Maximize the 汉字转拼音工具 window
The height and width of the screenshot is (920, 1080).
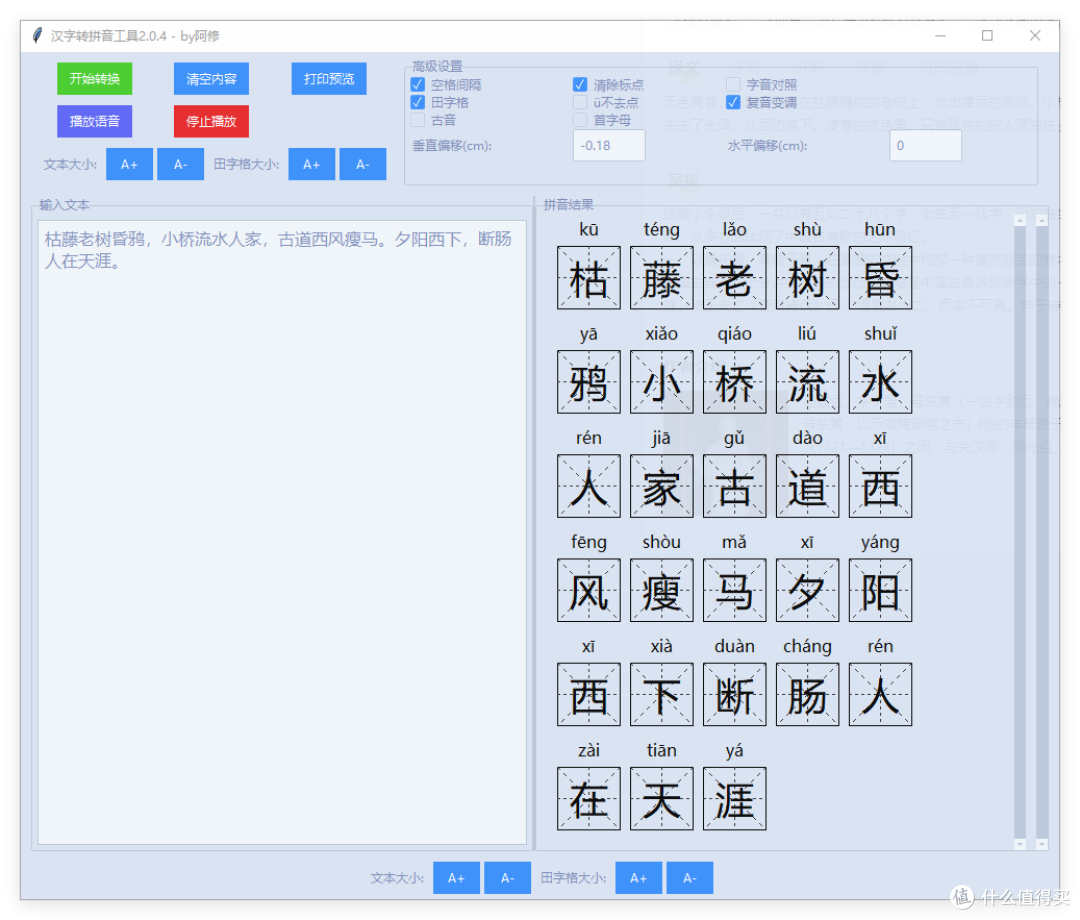coord(987,35)
